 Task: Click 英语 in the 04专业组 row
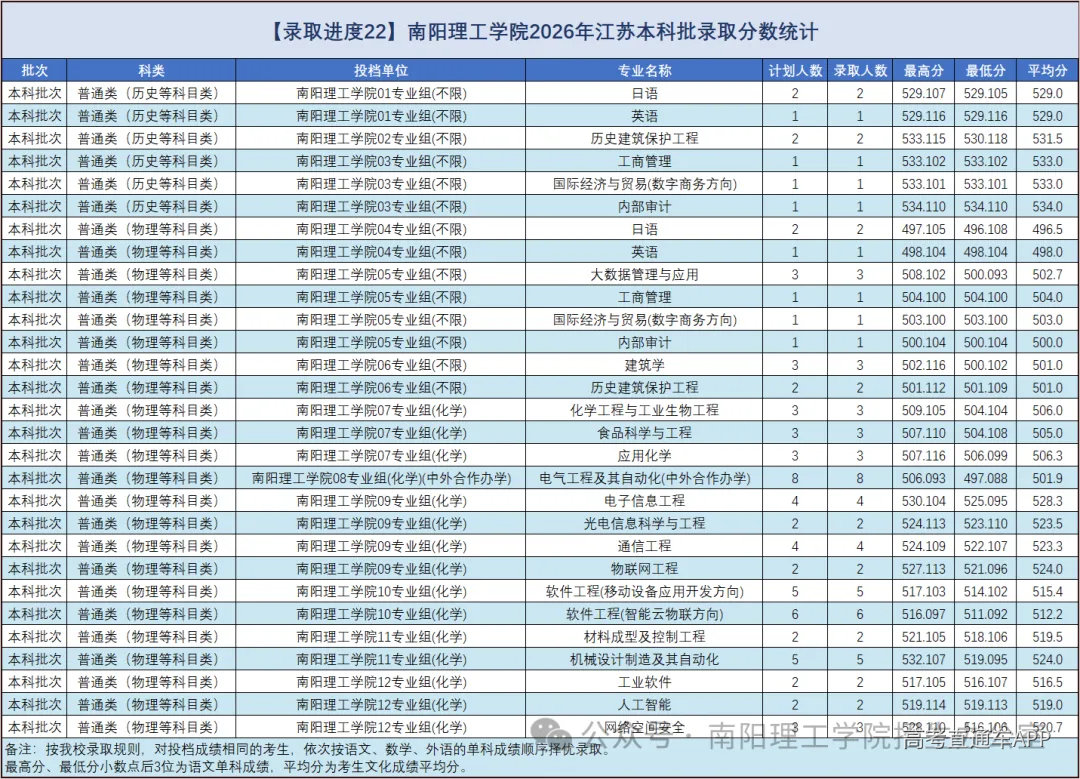(644, 251)
